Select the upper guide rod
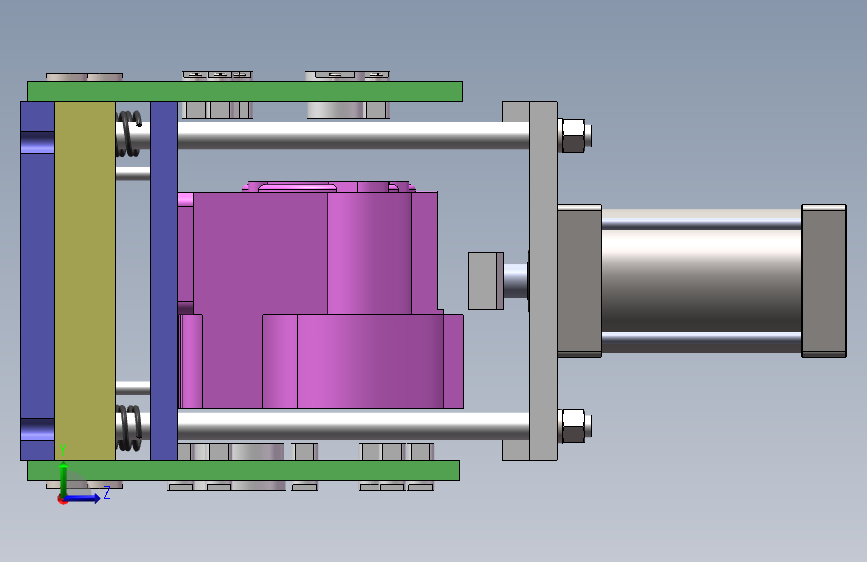Screen dimensions: 867x562 [x=353, y=135]
